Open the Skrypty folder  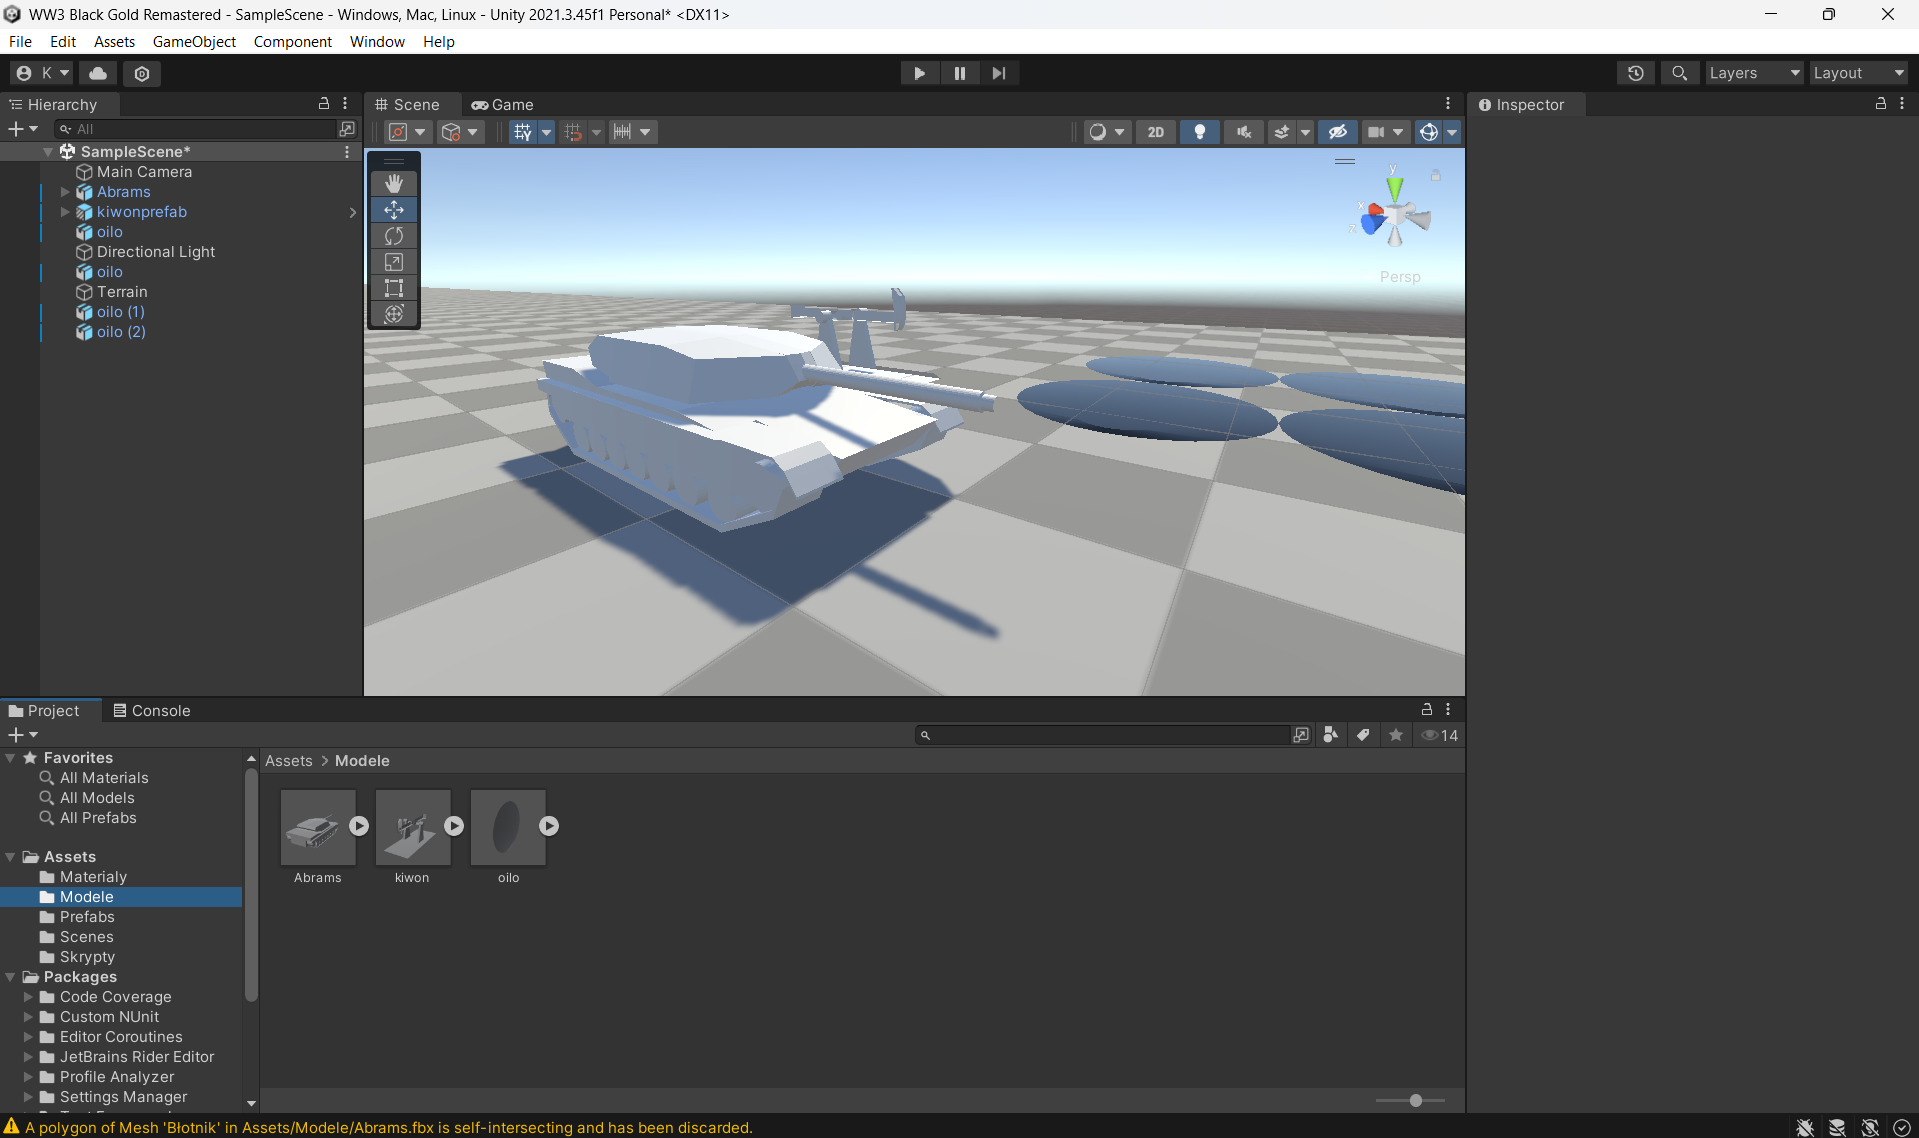click(x=87, y=957)
